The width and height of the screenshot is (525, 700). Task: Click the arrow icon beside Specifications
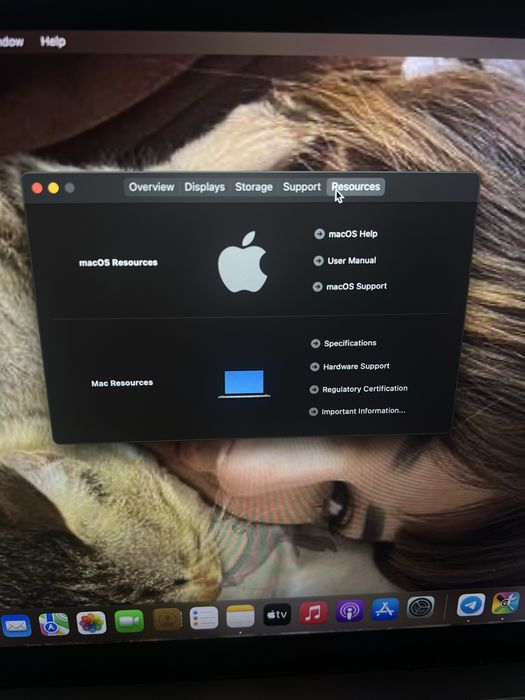[x=315, y=343]
